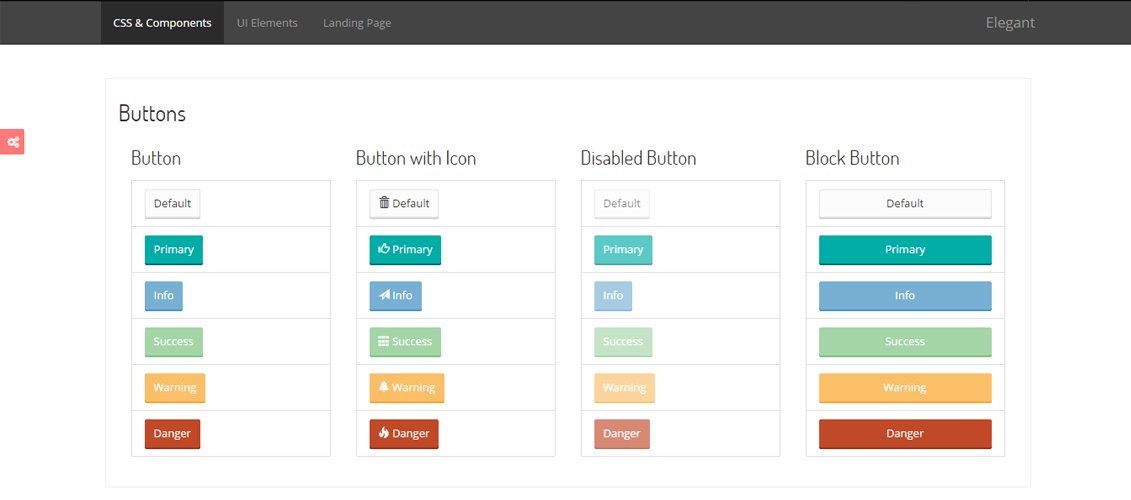
Task: Click the small Info button under Button
Action: [164, 295]
